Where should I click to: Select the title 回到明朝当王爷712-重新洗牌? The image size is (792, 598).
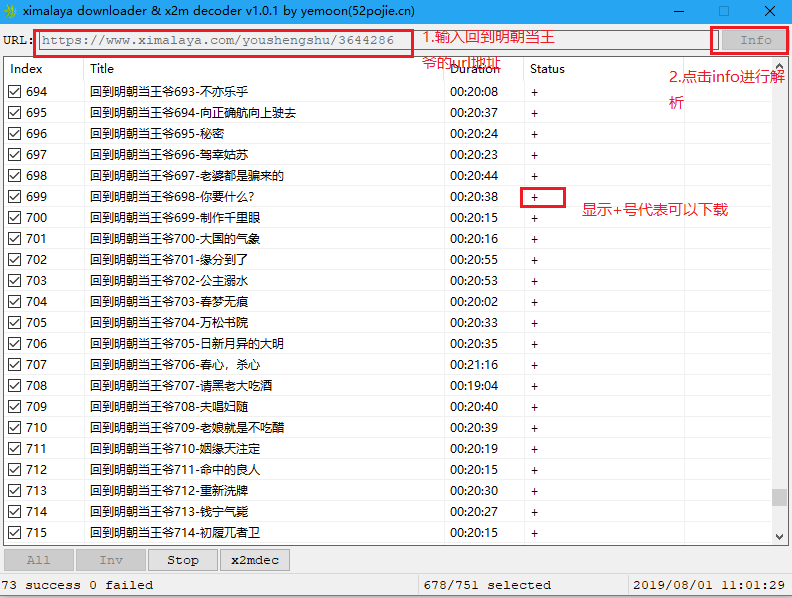click(x=169, y=490)
